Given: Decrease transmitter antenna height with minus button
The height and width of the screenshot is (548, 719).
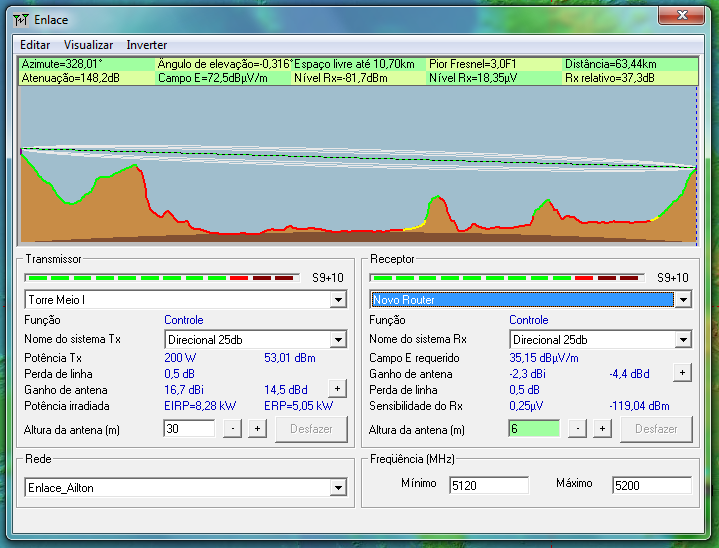Looking at the screenshot, I should click(232, 429).
